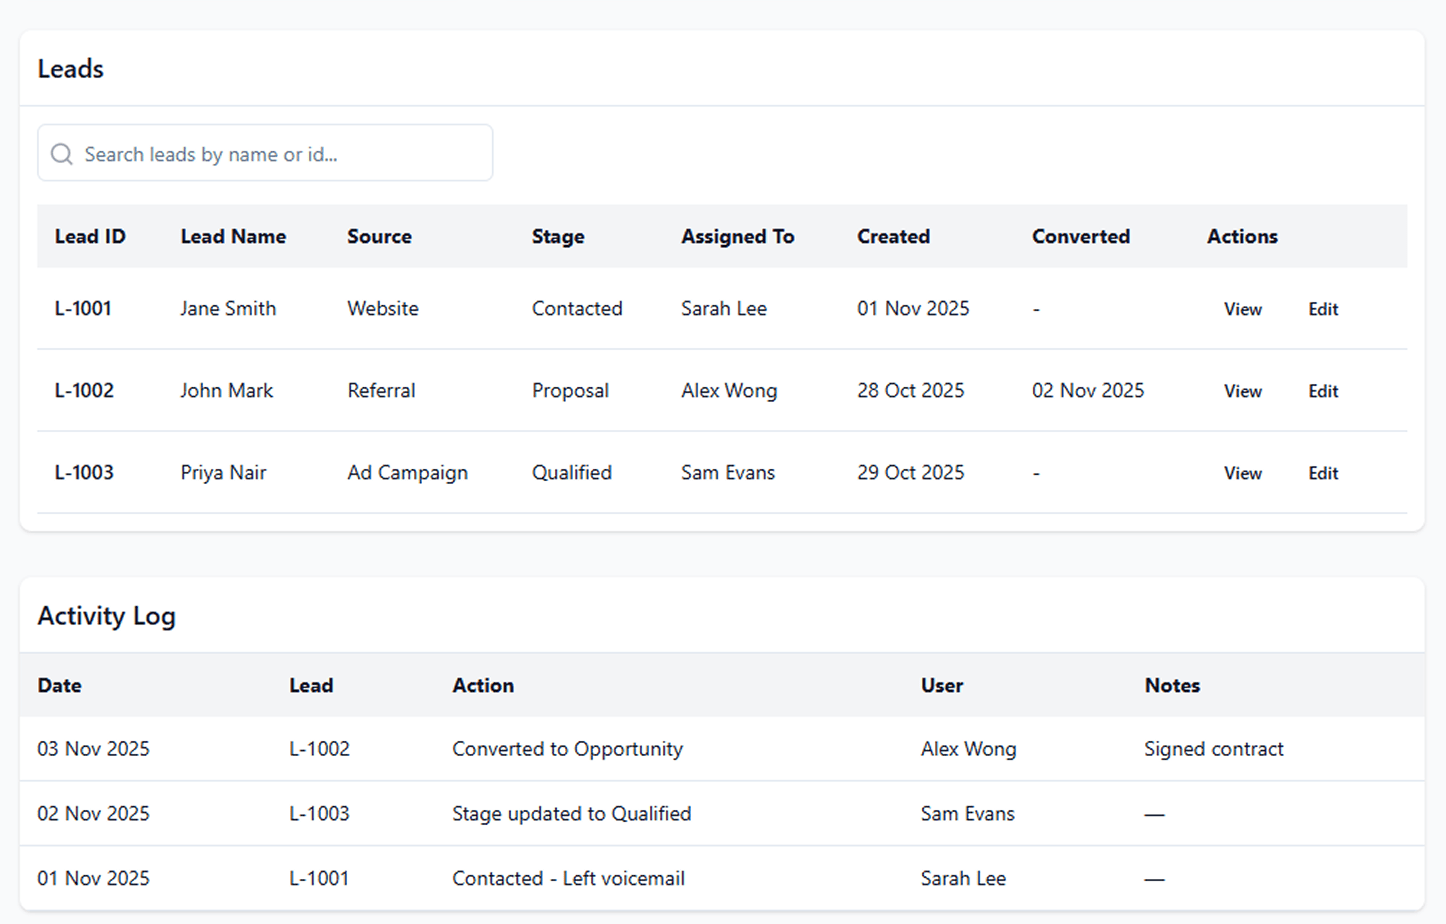Screen dimensions: 1446x924
Task: Select the Assigned To column header
Action: point(737,237)
